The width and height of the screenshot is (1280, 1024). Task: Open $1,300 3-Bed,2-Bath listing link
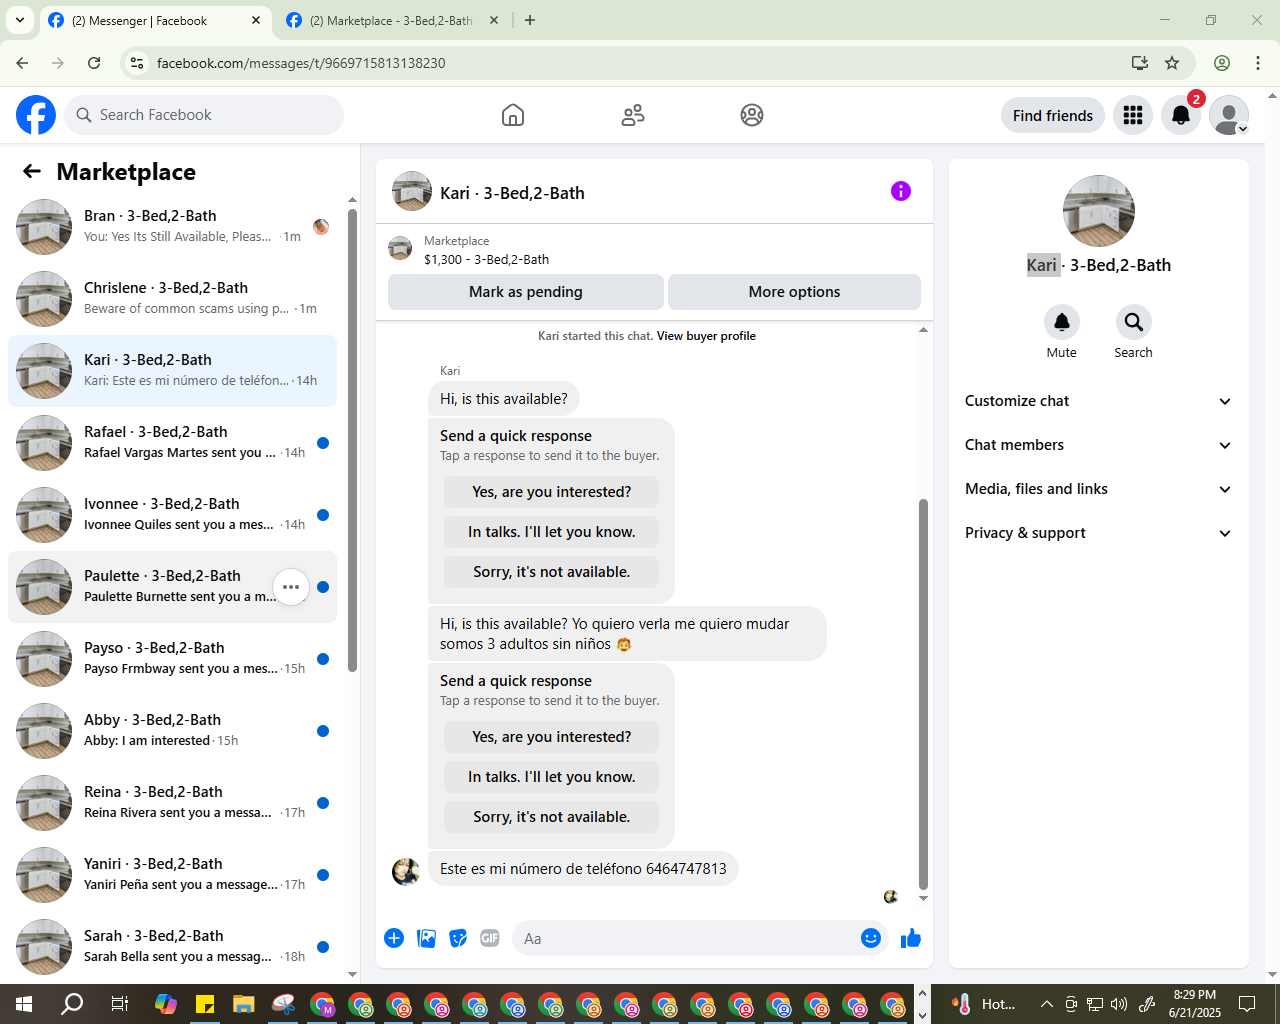[x=486, y=259]
